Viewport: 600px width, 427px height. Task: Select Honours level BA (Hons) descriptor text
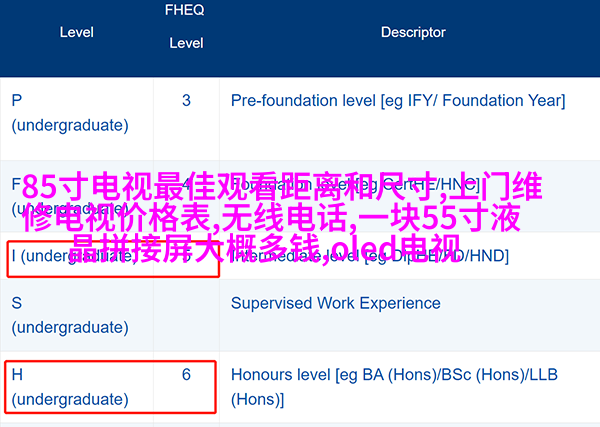(394, 387)
